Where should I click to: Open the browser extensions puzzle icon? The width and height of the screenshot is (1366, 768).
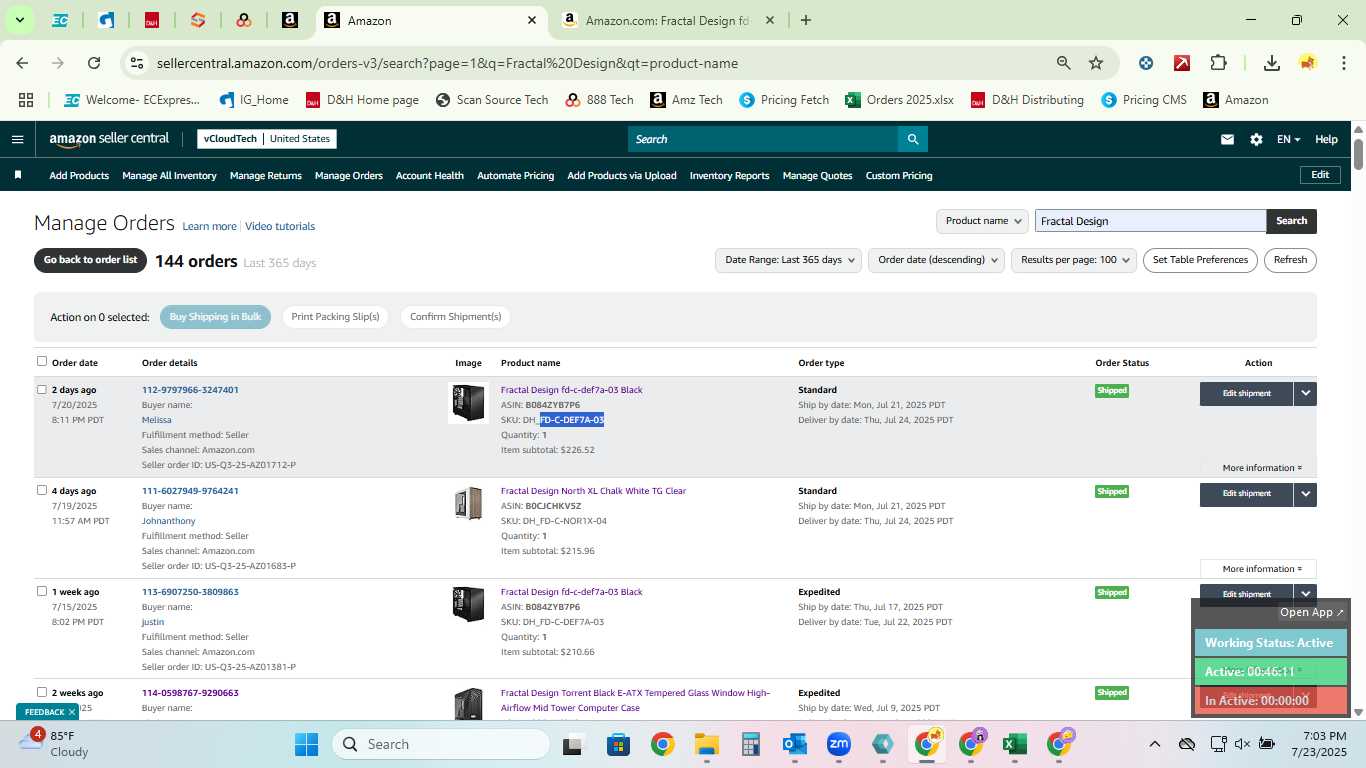(1218, 63)
